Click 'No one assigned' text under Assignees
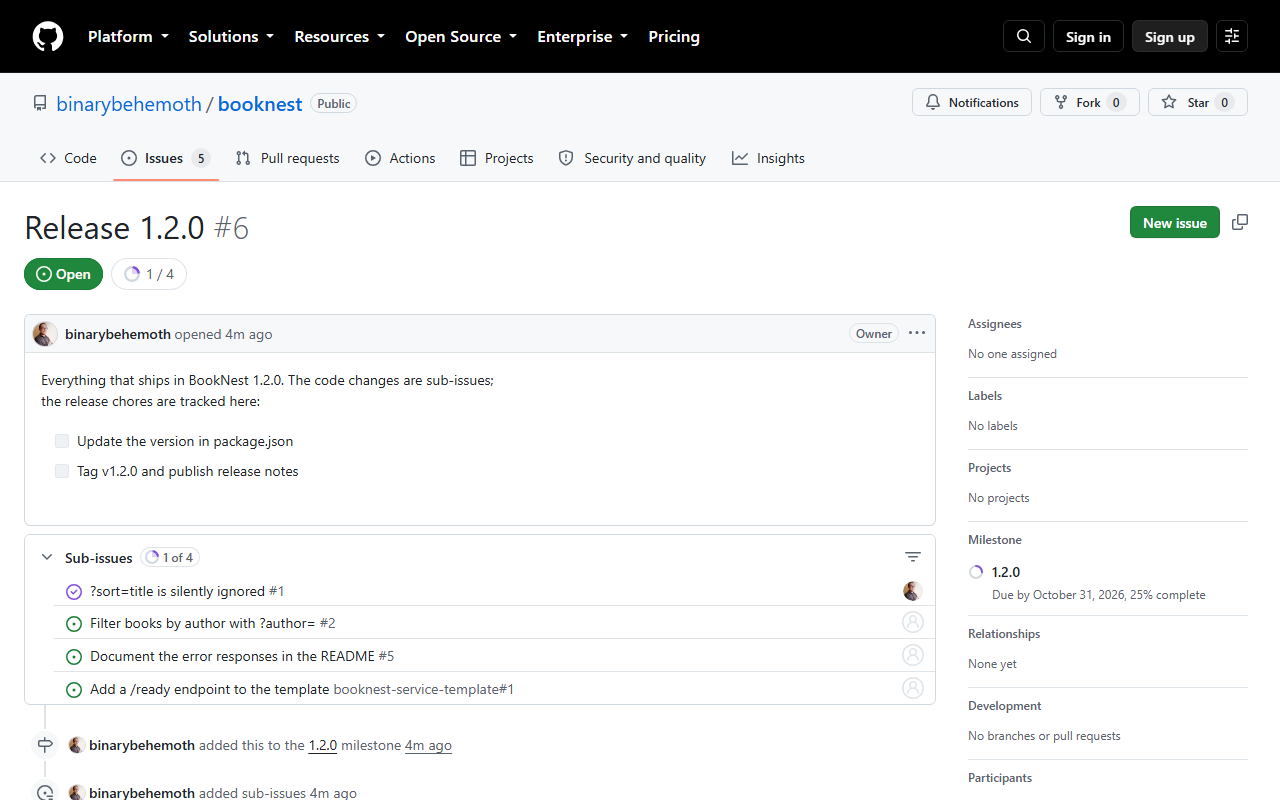 click(1012, 354)
